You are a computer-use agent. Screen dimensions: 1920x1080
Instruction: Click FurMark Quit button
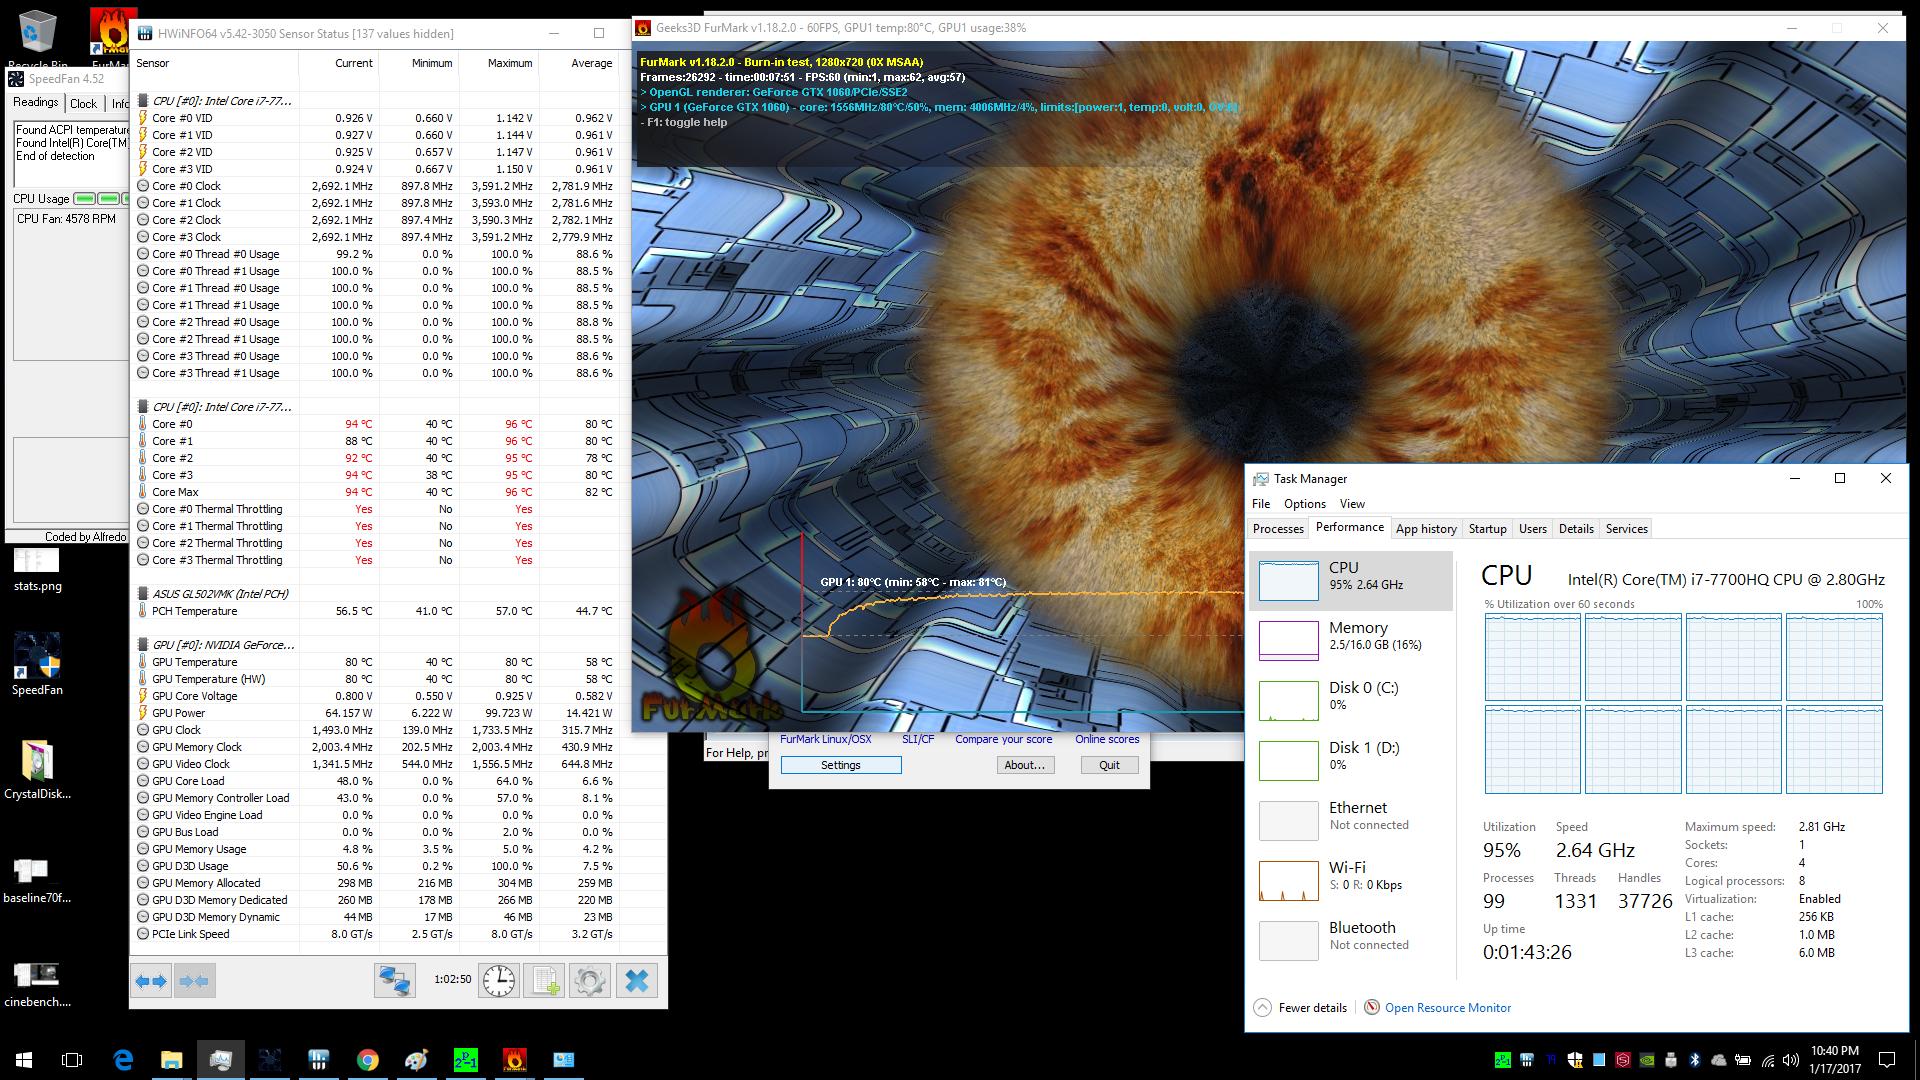point(1109,765)
